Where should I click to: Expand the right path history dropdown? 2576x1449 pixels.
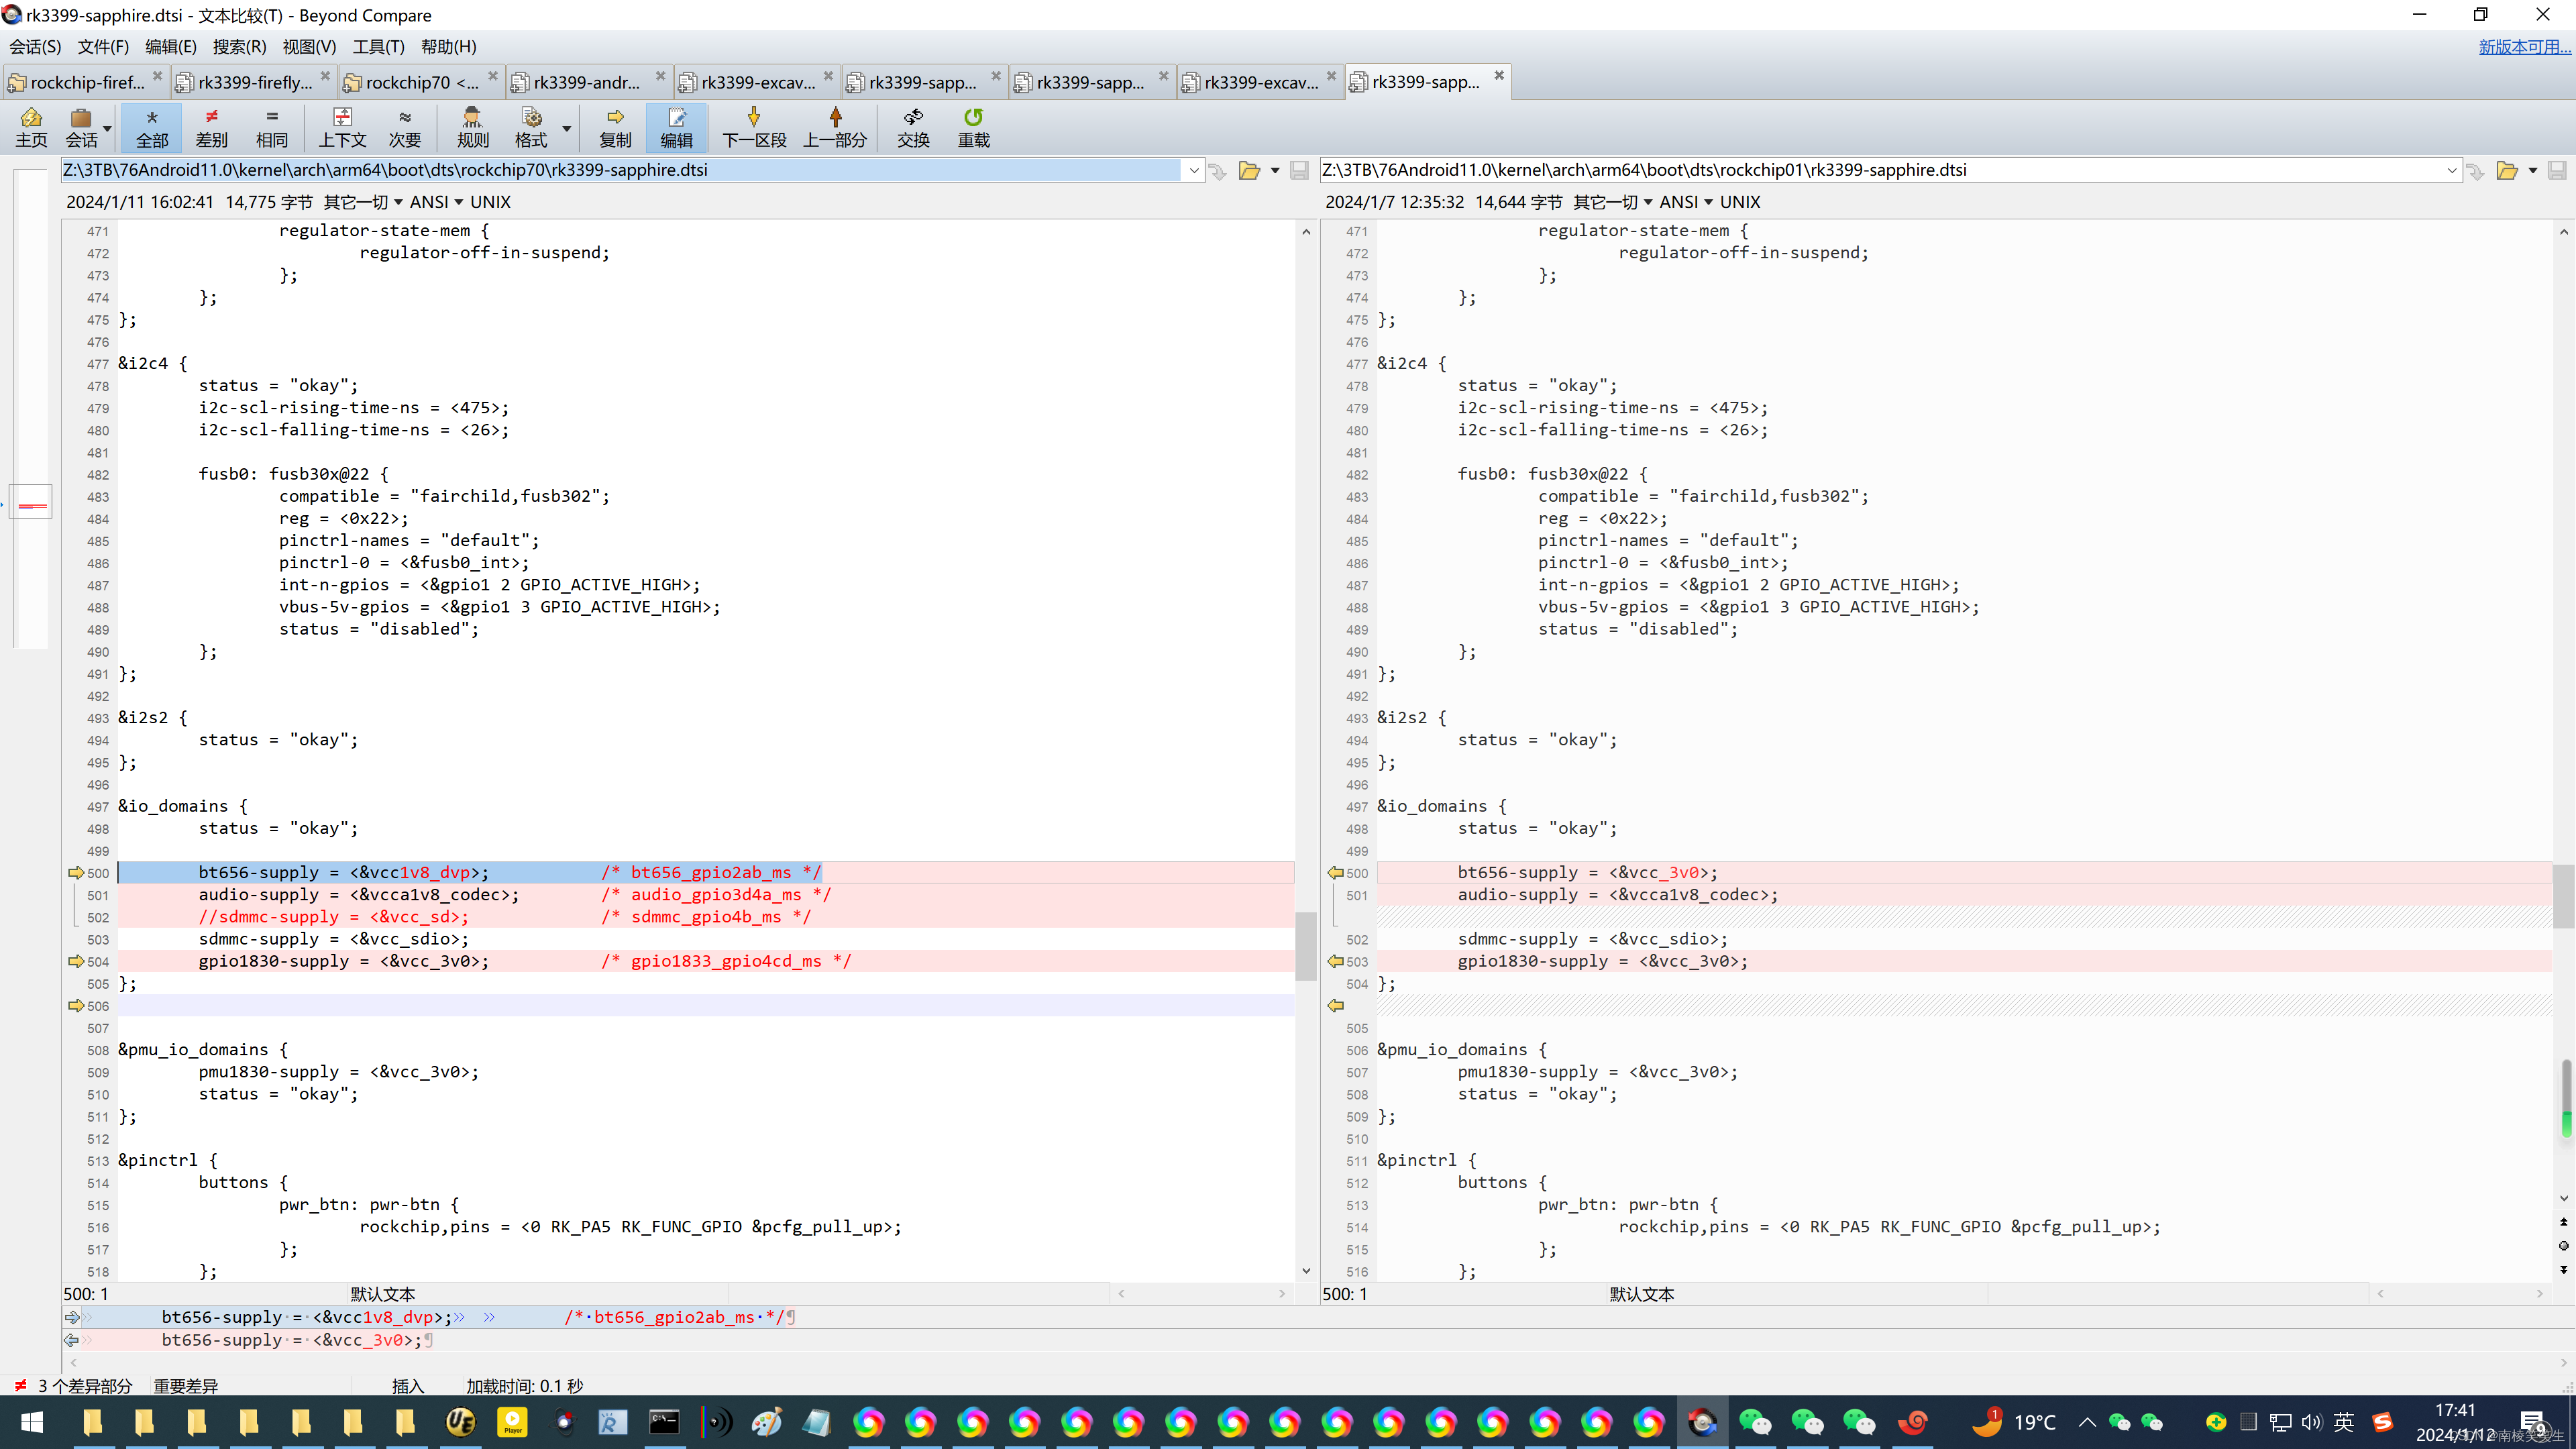tap(2451, 171)
